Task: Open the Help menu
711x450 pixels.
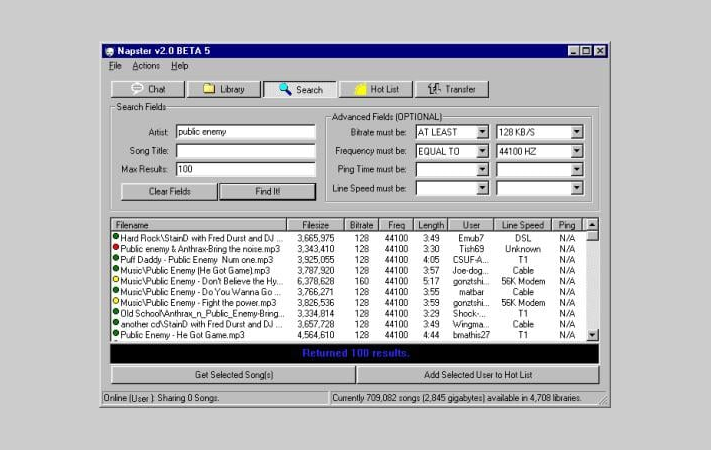Action: click(x=180, y=66)
